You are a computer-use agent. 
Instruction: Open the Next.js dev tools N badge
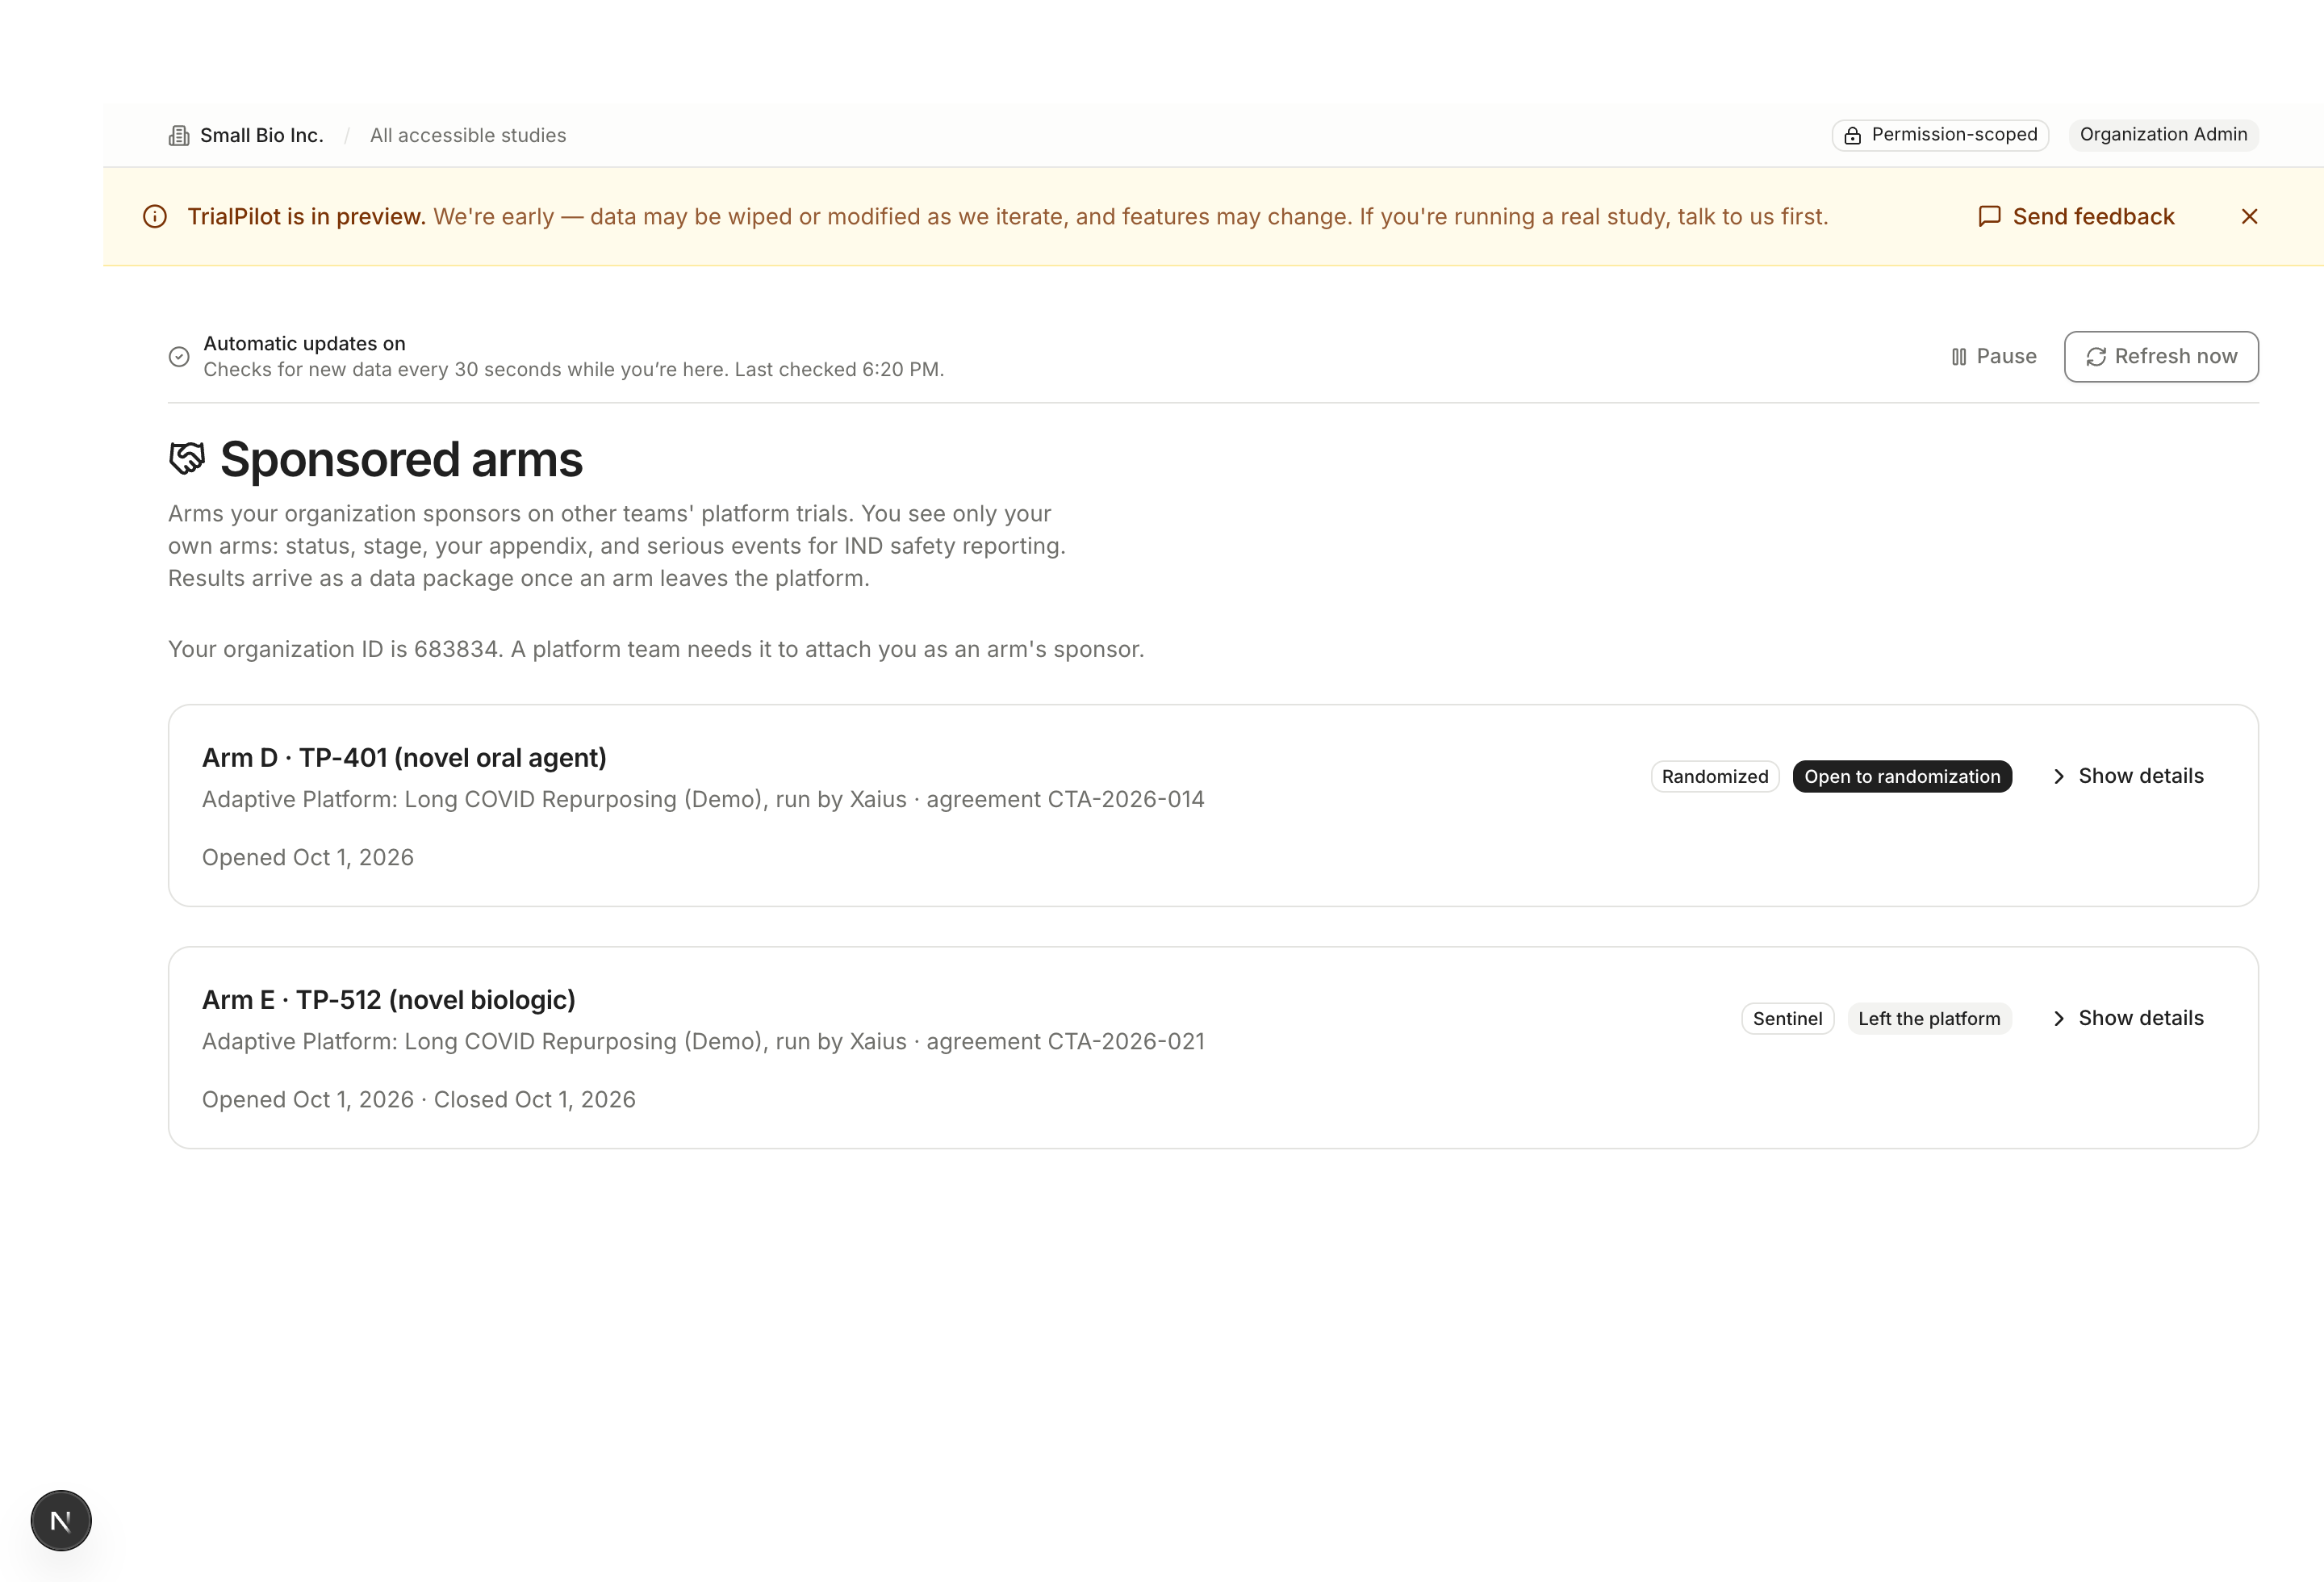[61, 1521]
